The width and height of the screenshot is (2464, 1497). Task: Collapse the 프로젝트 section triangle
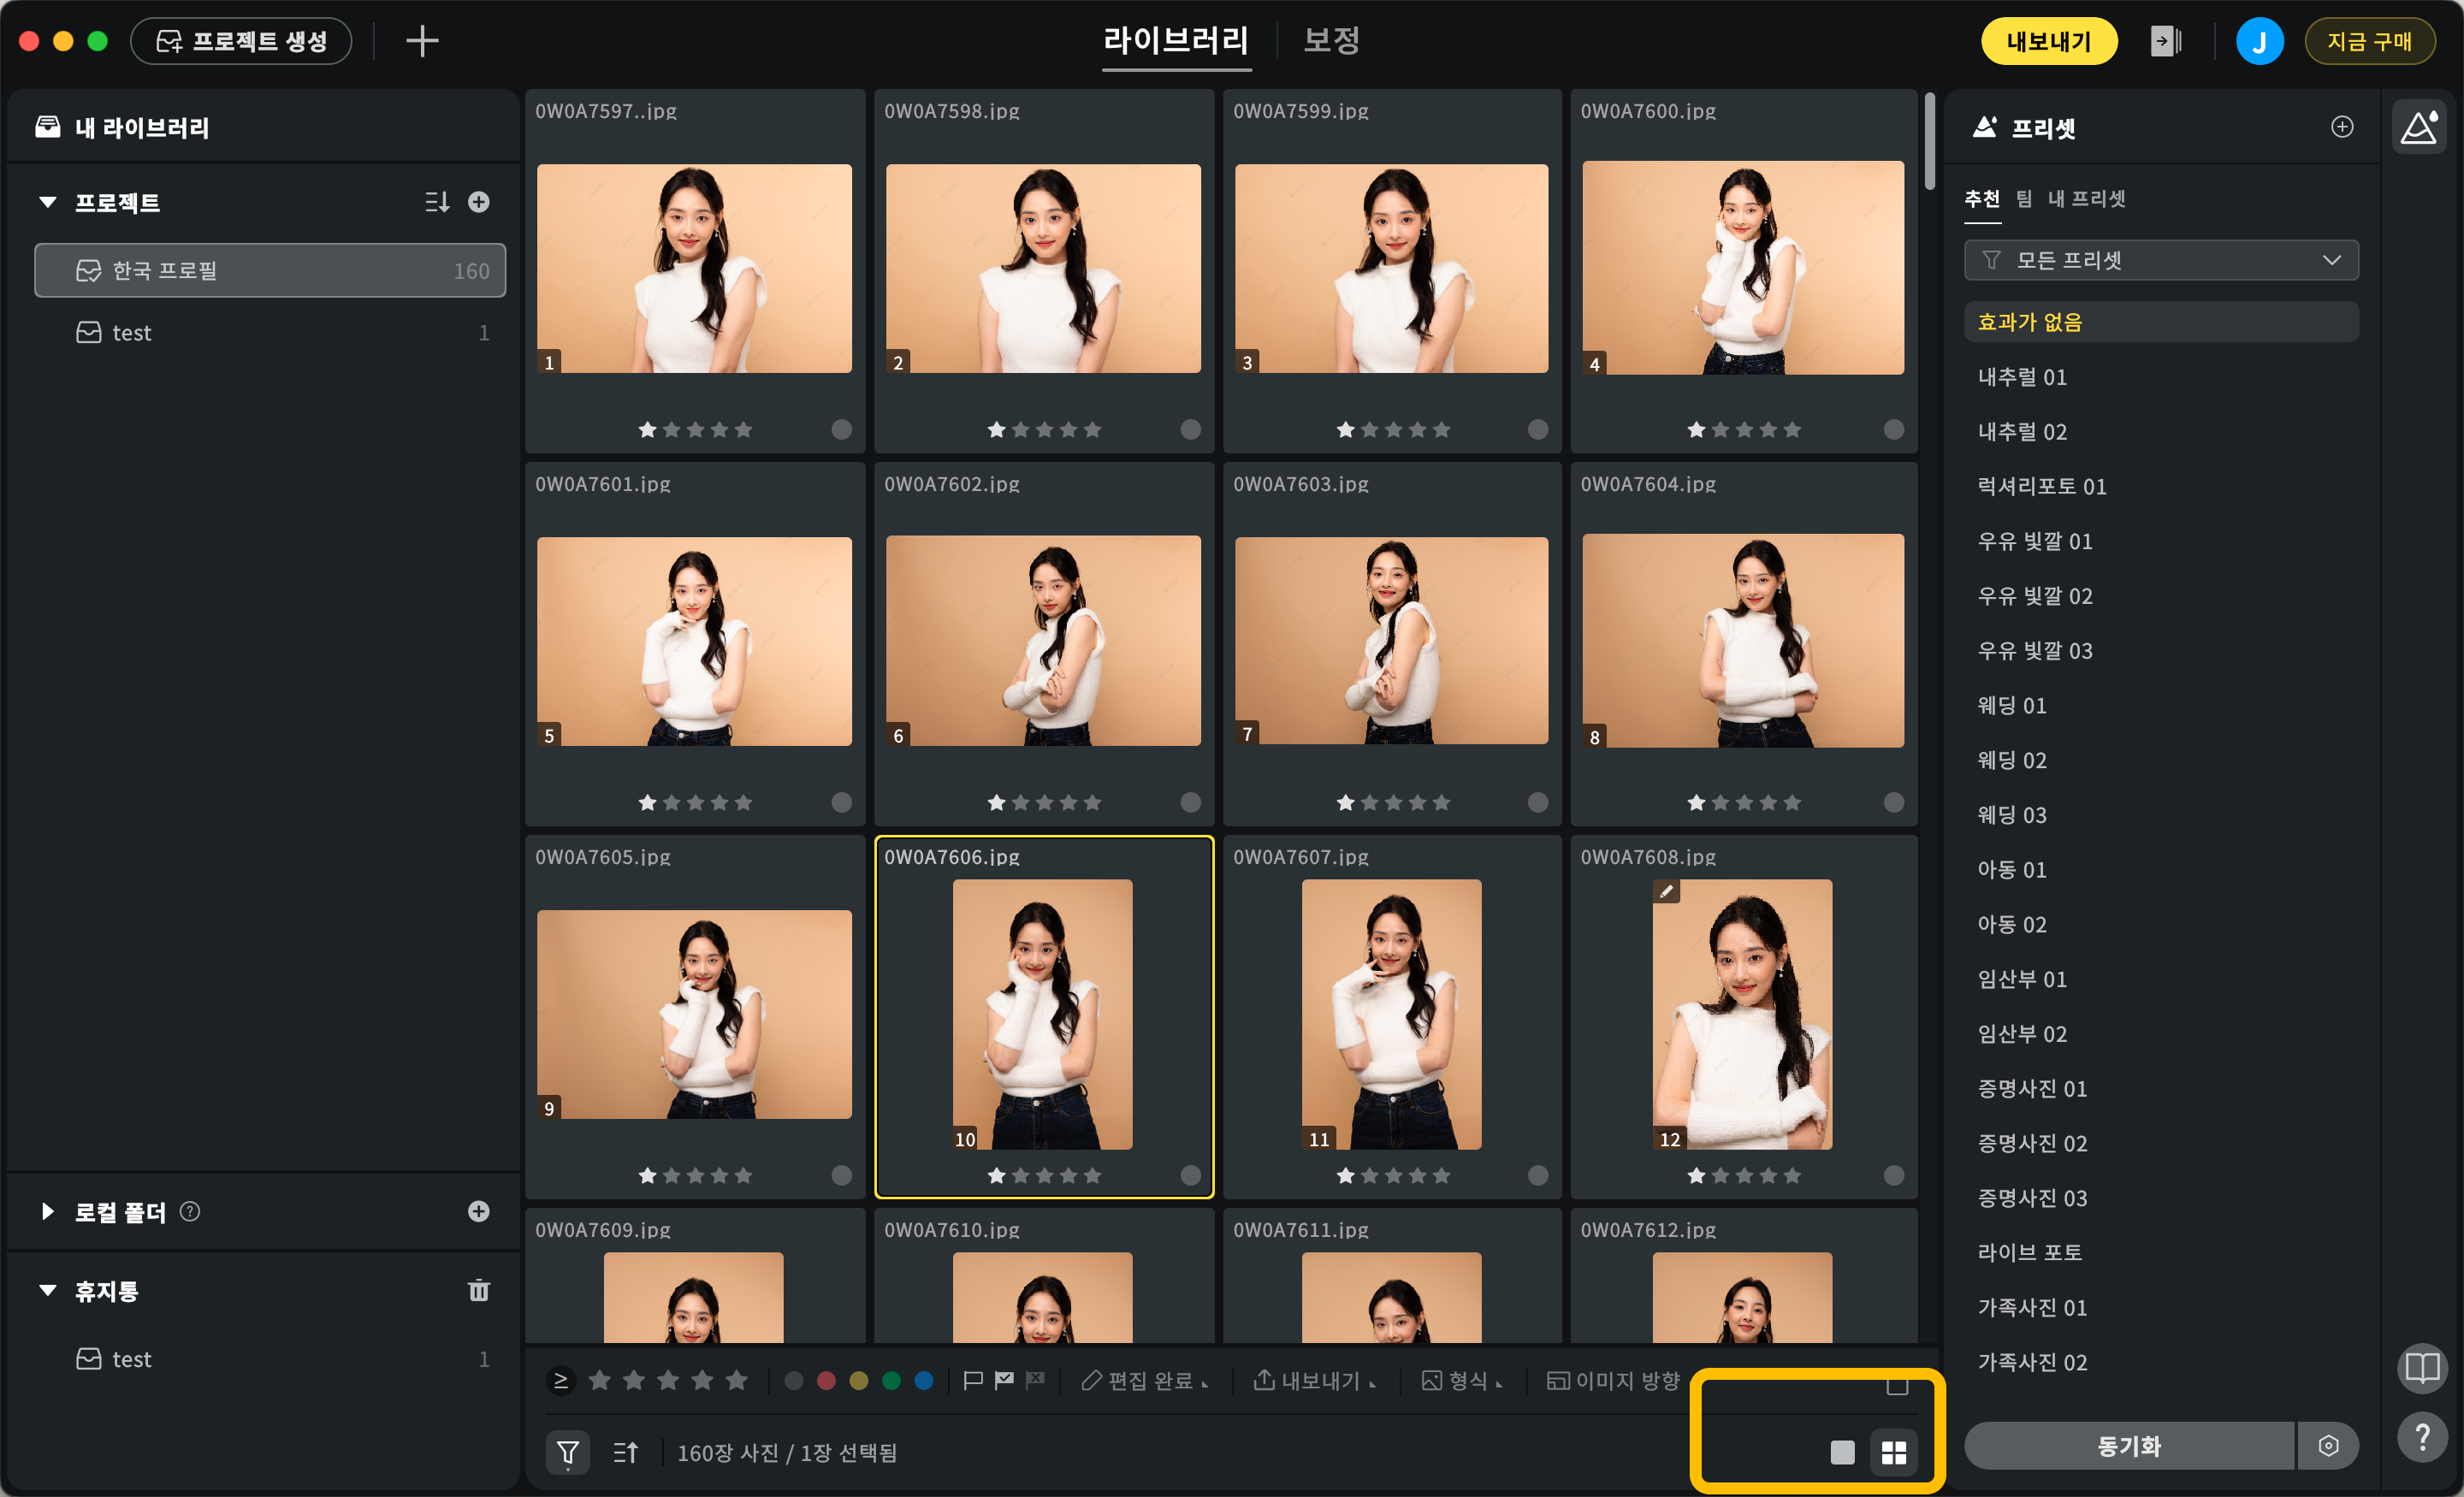tap(47, 202)
